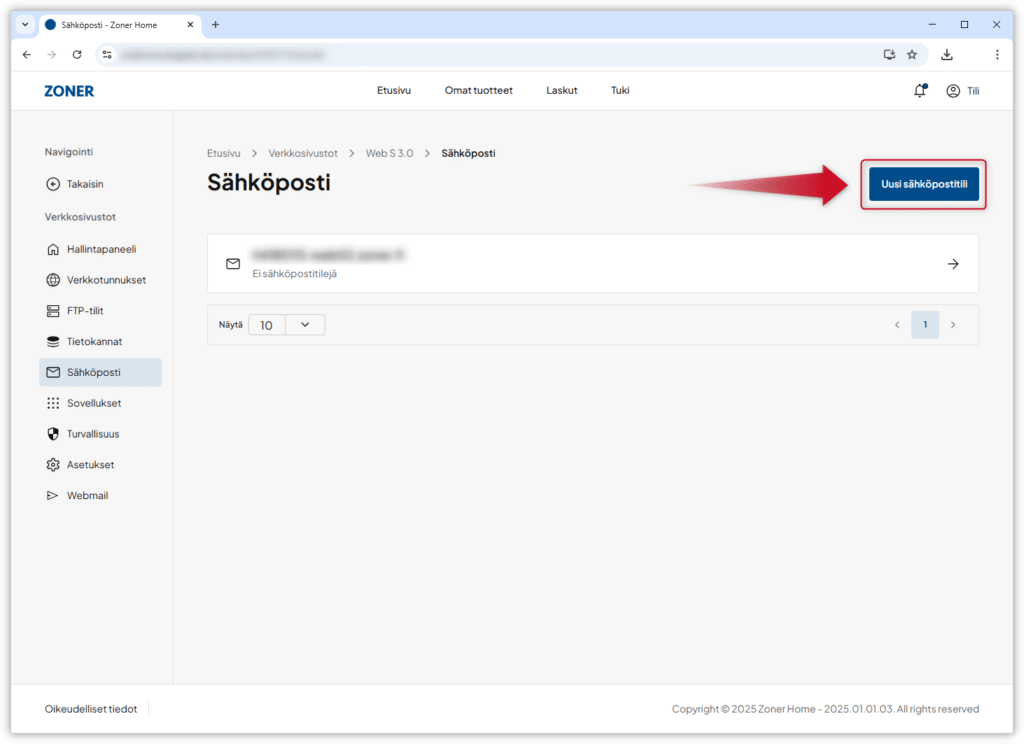1024x744 pixels.
Task: Select page 1 in pagination
Action: (925, 325)
